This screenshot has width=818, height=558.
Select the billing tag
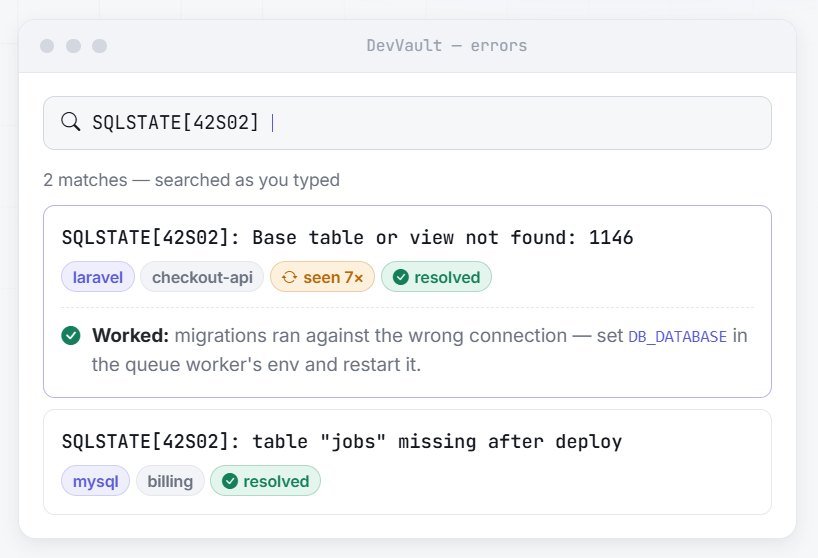pyautogui.click(x=170, y=481)
